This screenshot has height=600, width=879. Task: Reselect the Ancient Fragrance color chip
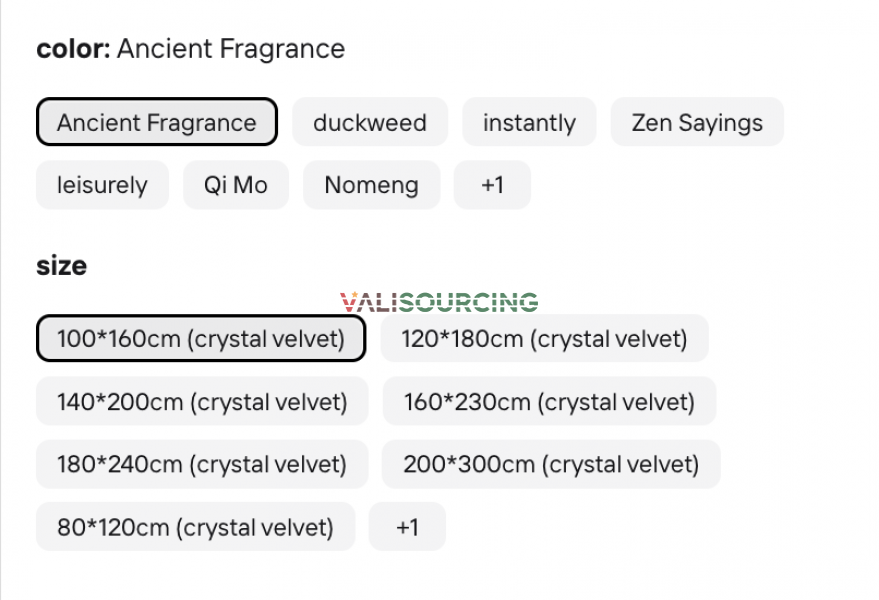[x=156, y=122]
